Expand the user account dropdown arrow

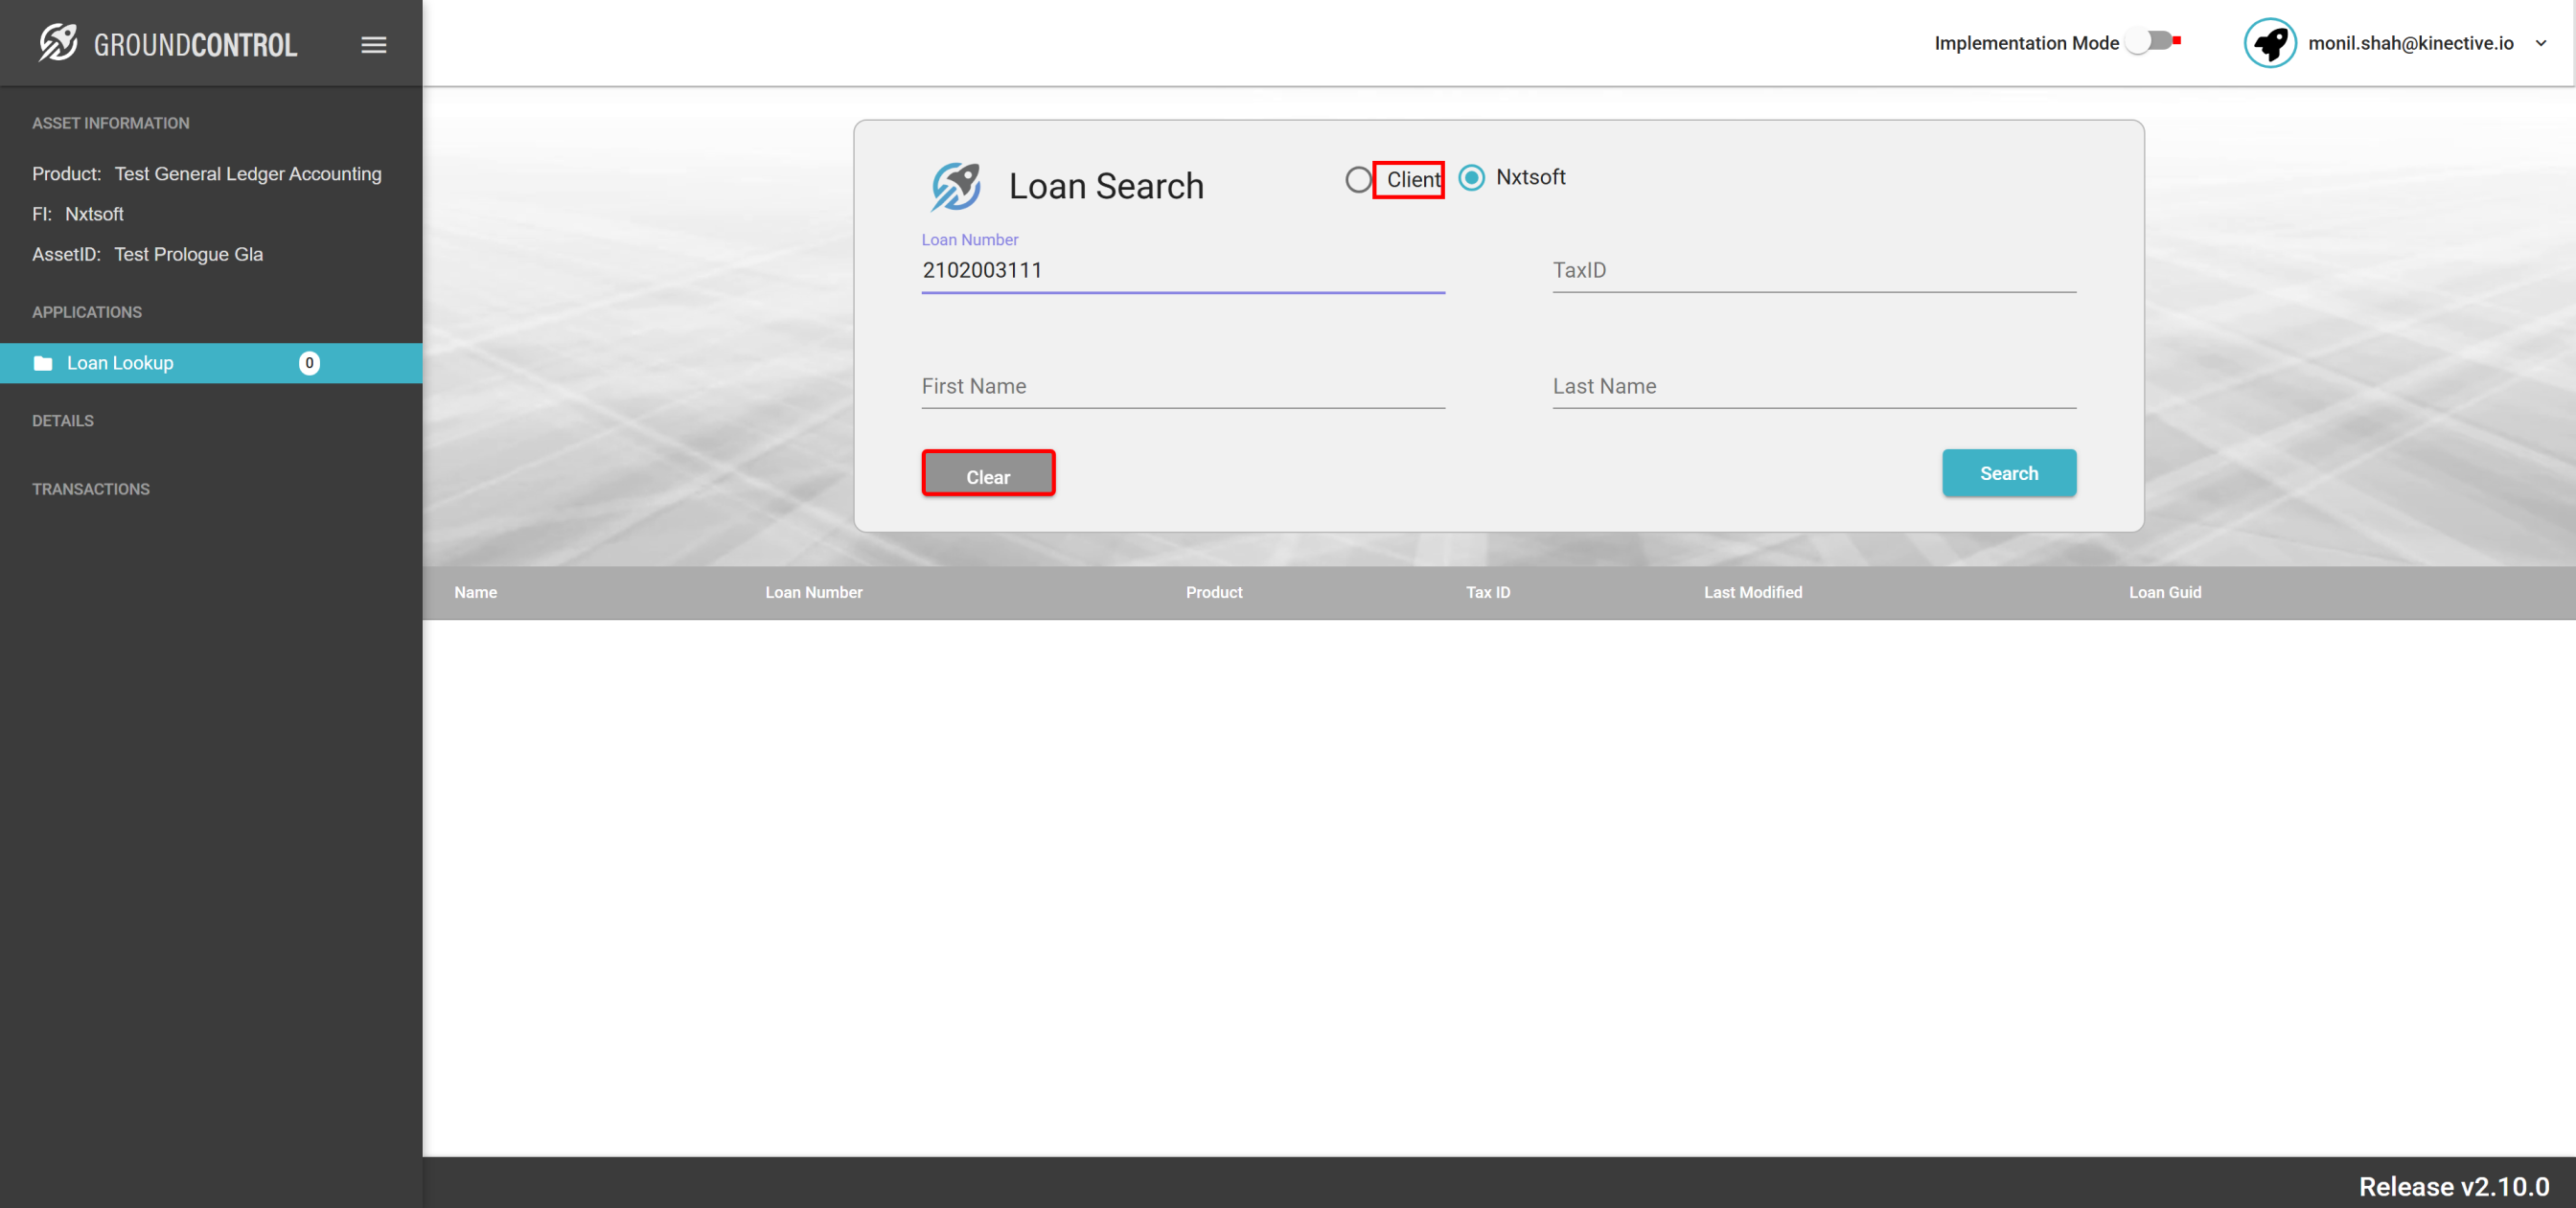coord(2541,43)
